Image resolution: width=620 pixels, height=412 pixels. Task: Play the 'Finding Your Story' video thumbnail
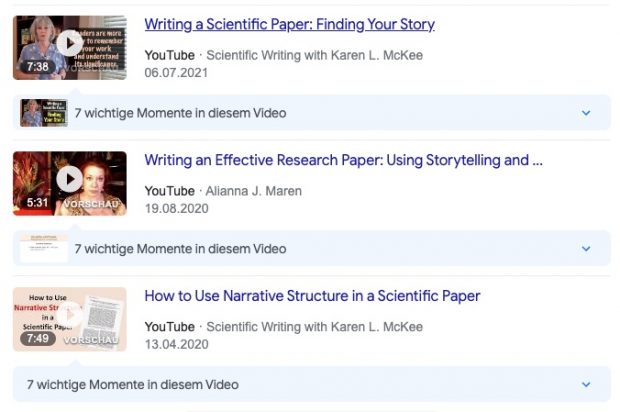tap(69, 43)
